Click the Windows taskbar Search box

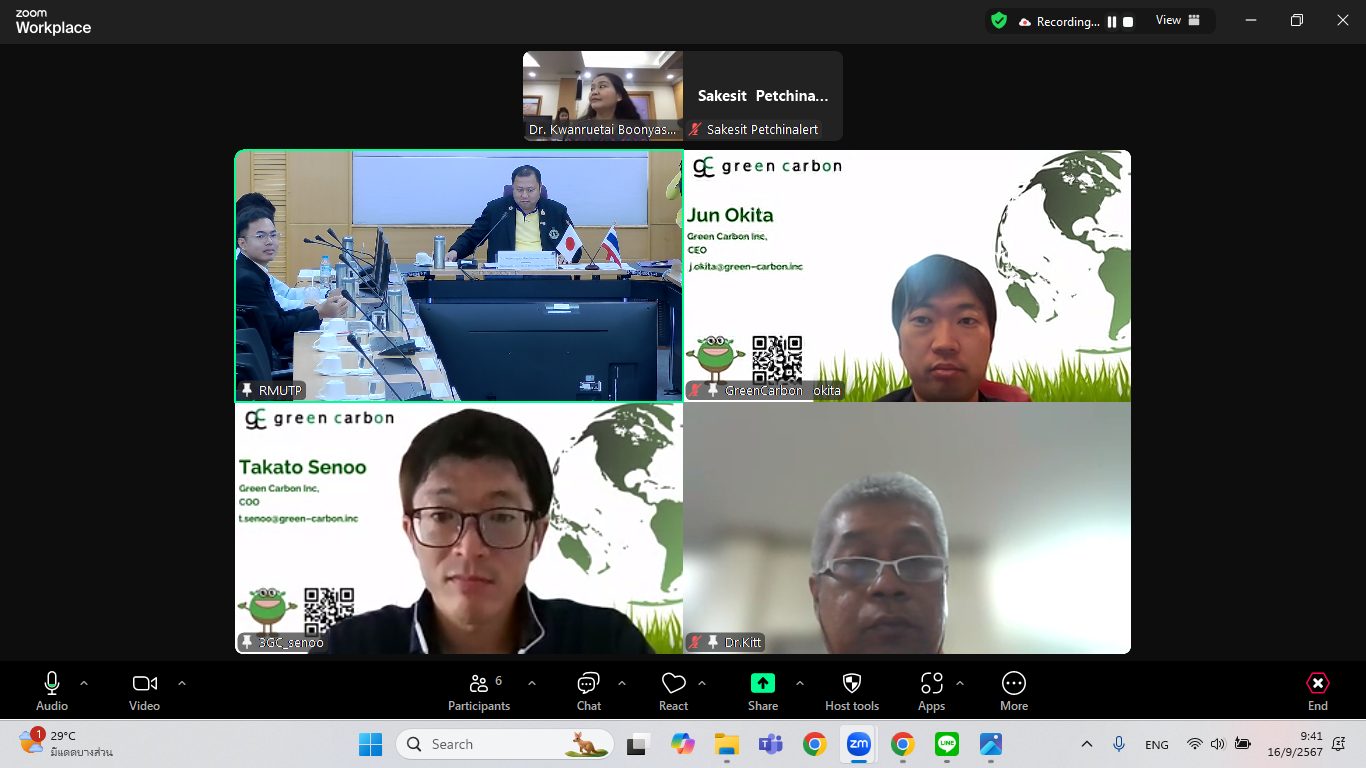pos(490,744)
